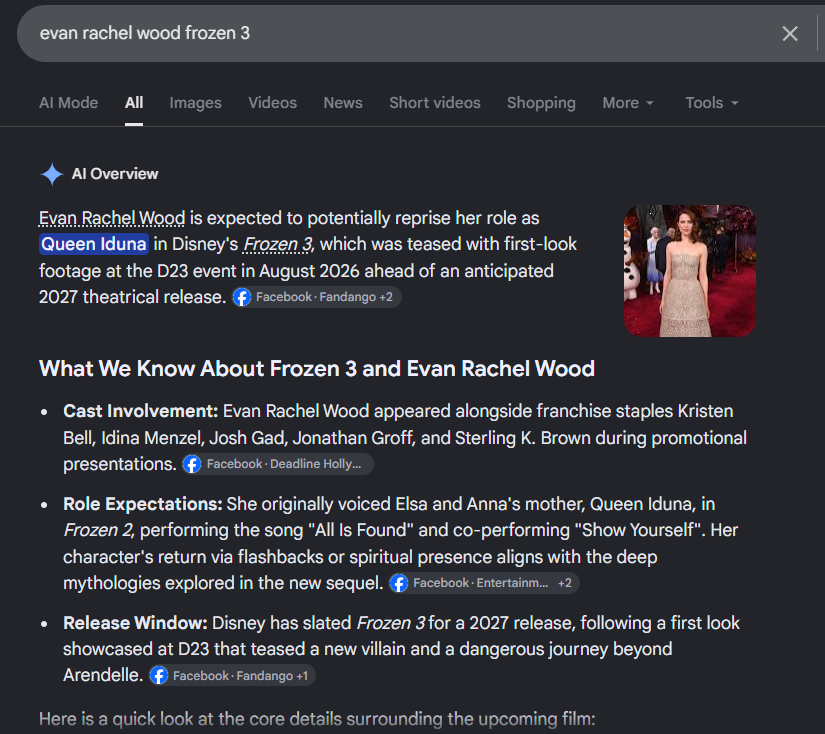Click the Facebook icon beside 'Fandango +2'

coord(242,297)
